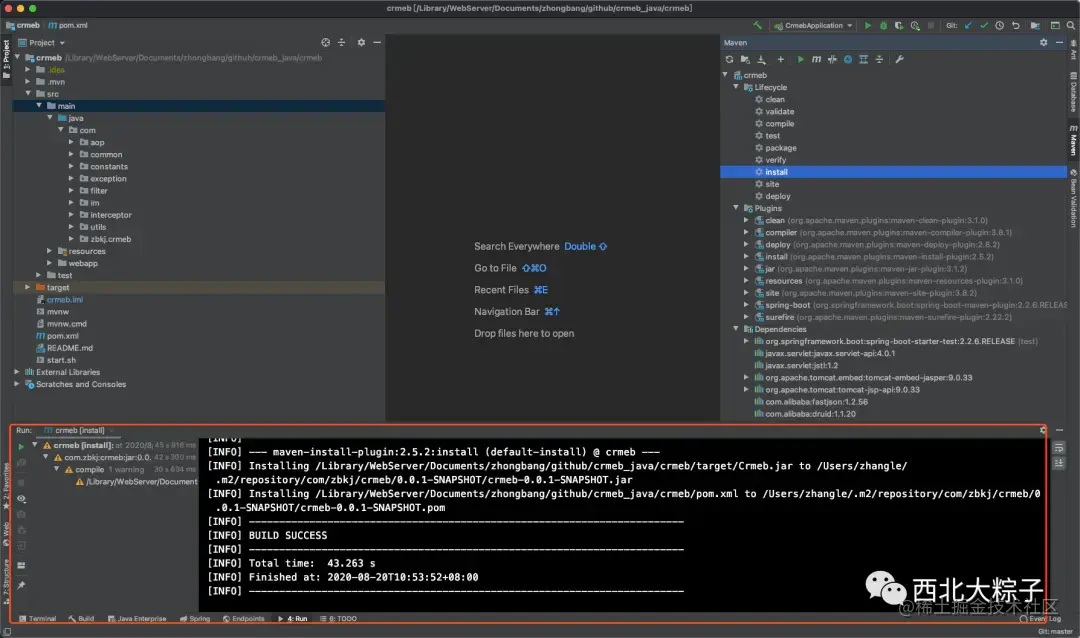Viewport: 1080px width, 638px height.
Task: Toggle the eye view filter in Run panel
Action: pos(21,498)
